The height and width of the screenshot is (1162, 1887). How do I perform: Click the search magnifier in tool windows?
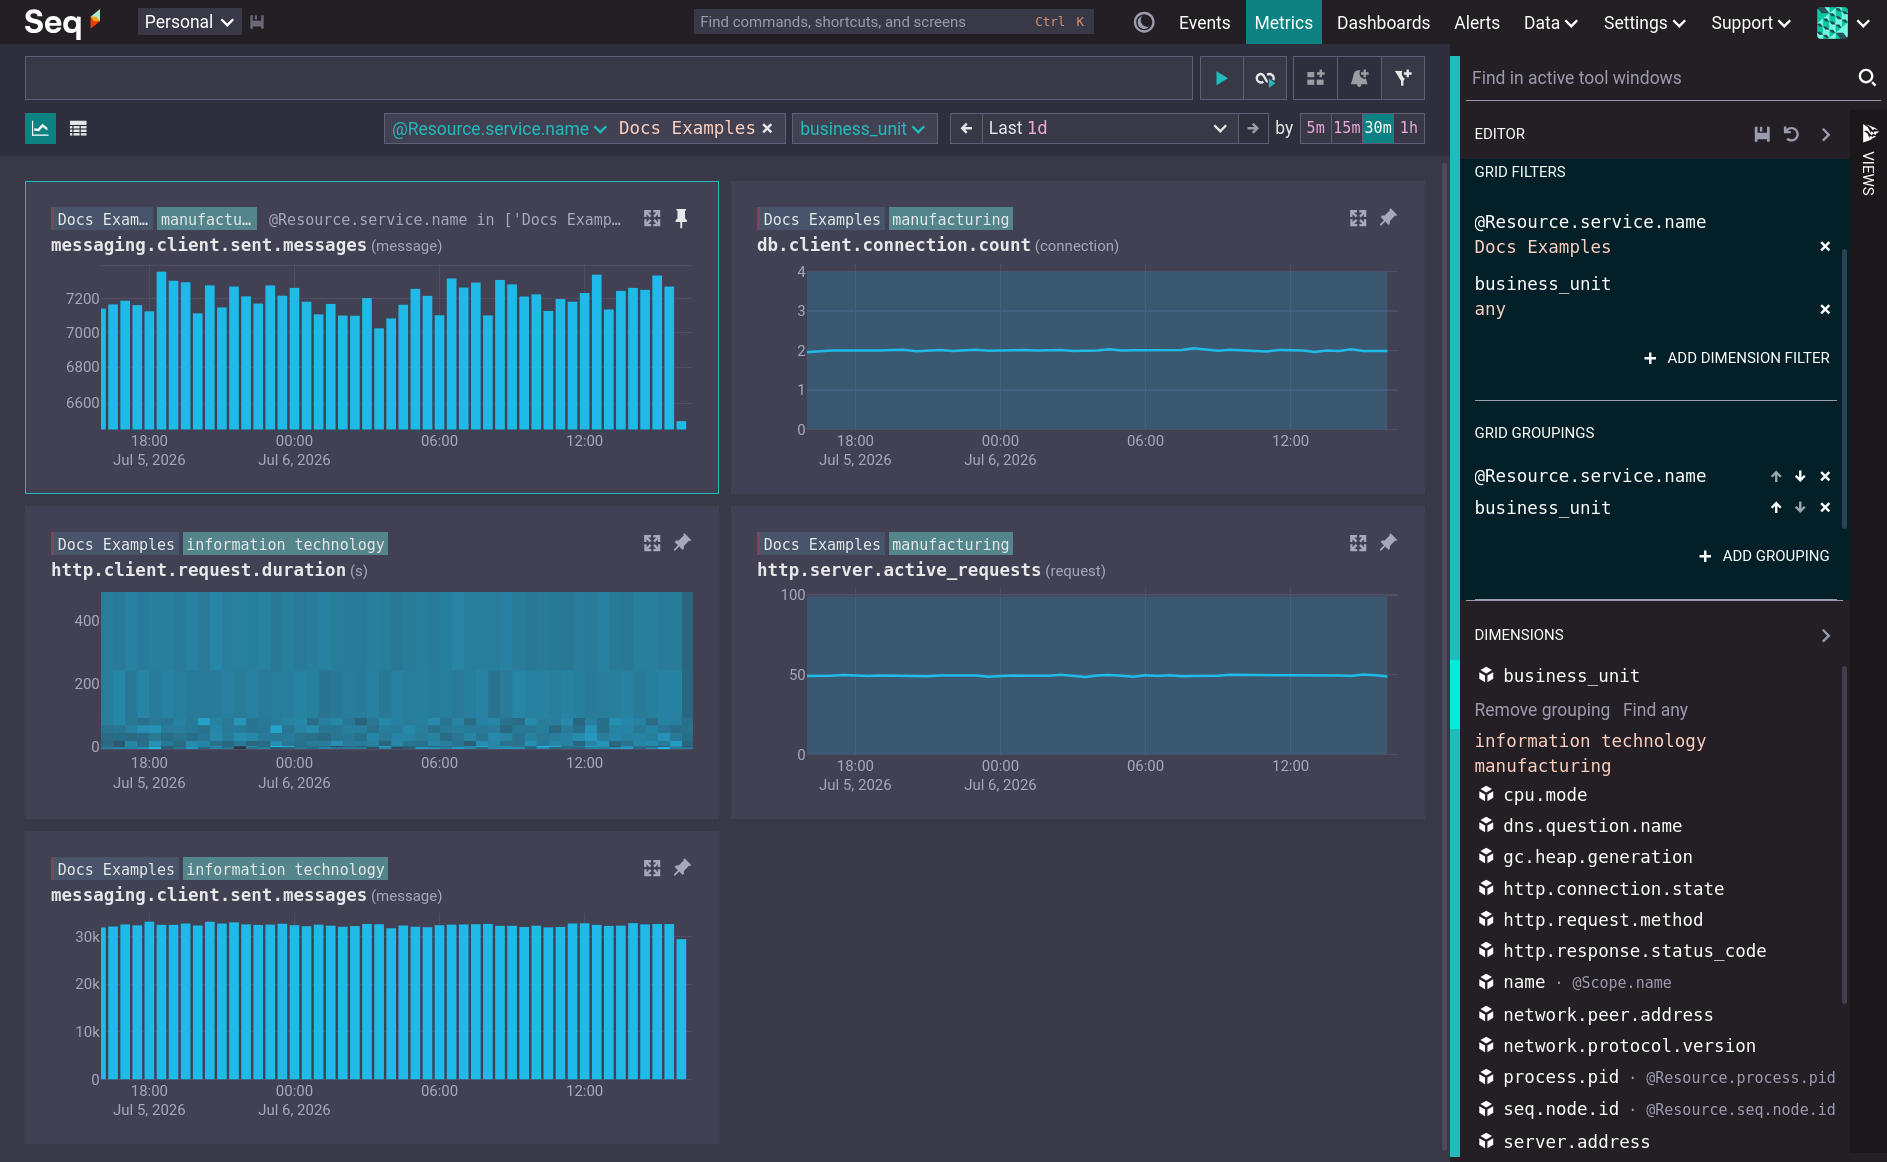(x=1866, y=78)
